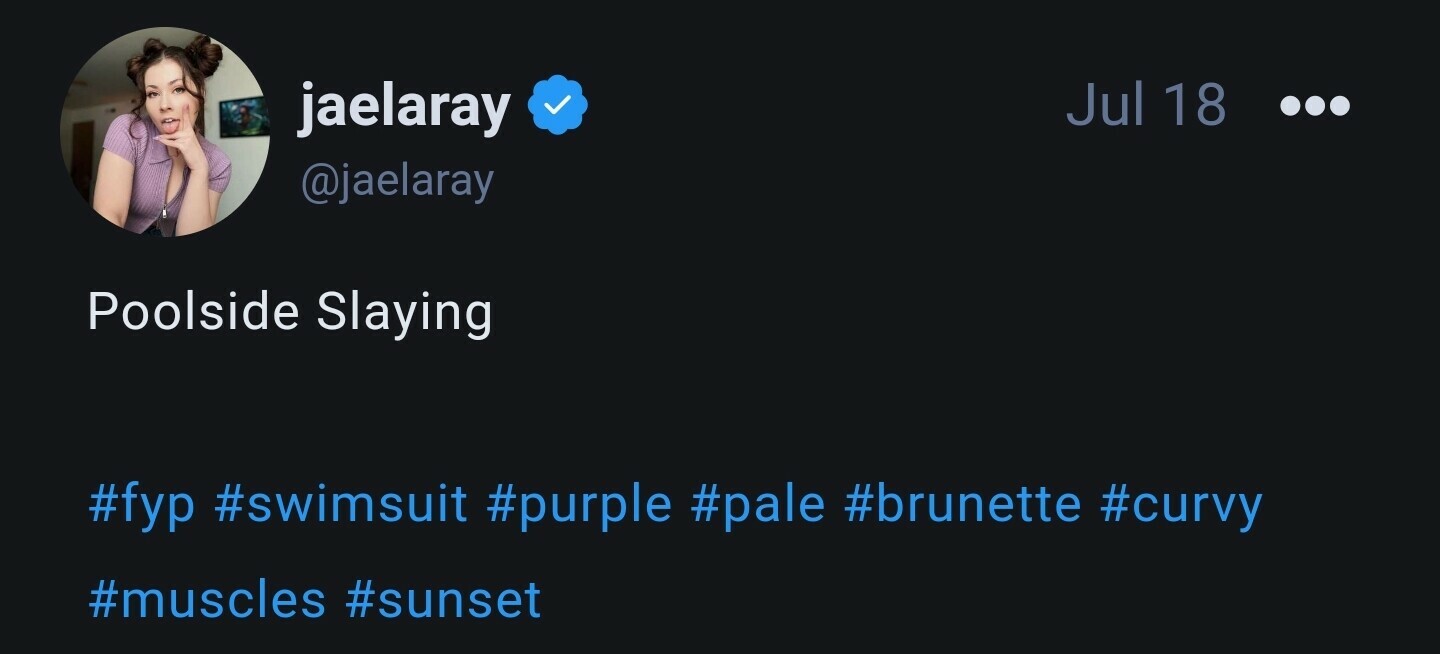Browse the #sunset hashtag
This screenshot has height=654, width=1440.
[443, 599]
